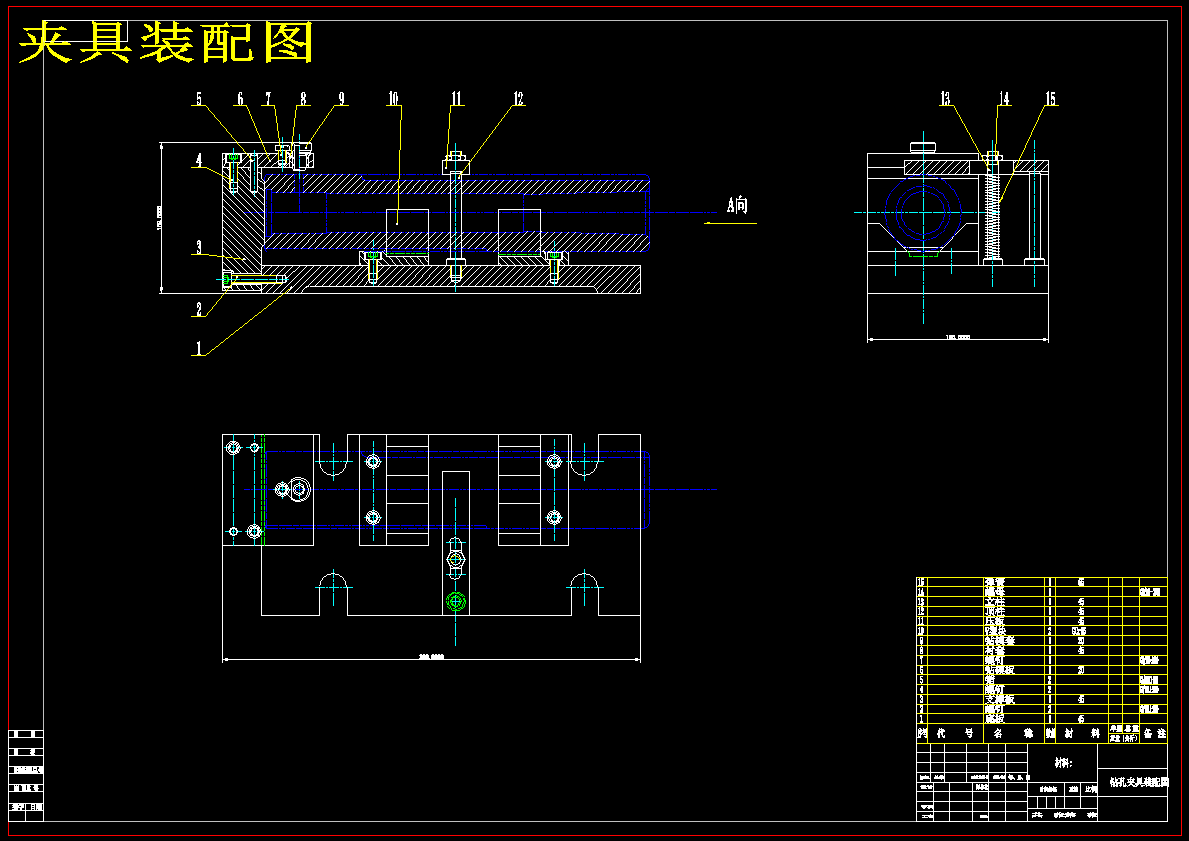The width and height of the screenshot is (1189, 841).
Task: Select balloon number 12 above the front view
Action: [x=519, y=99]
